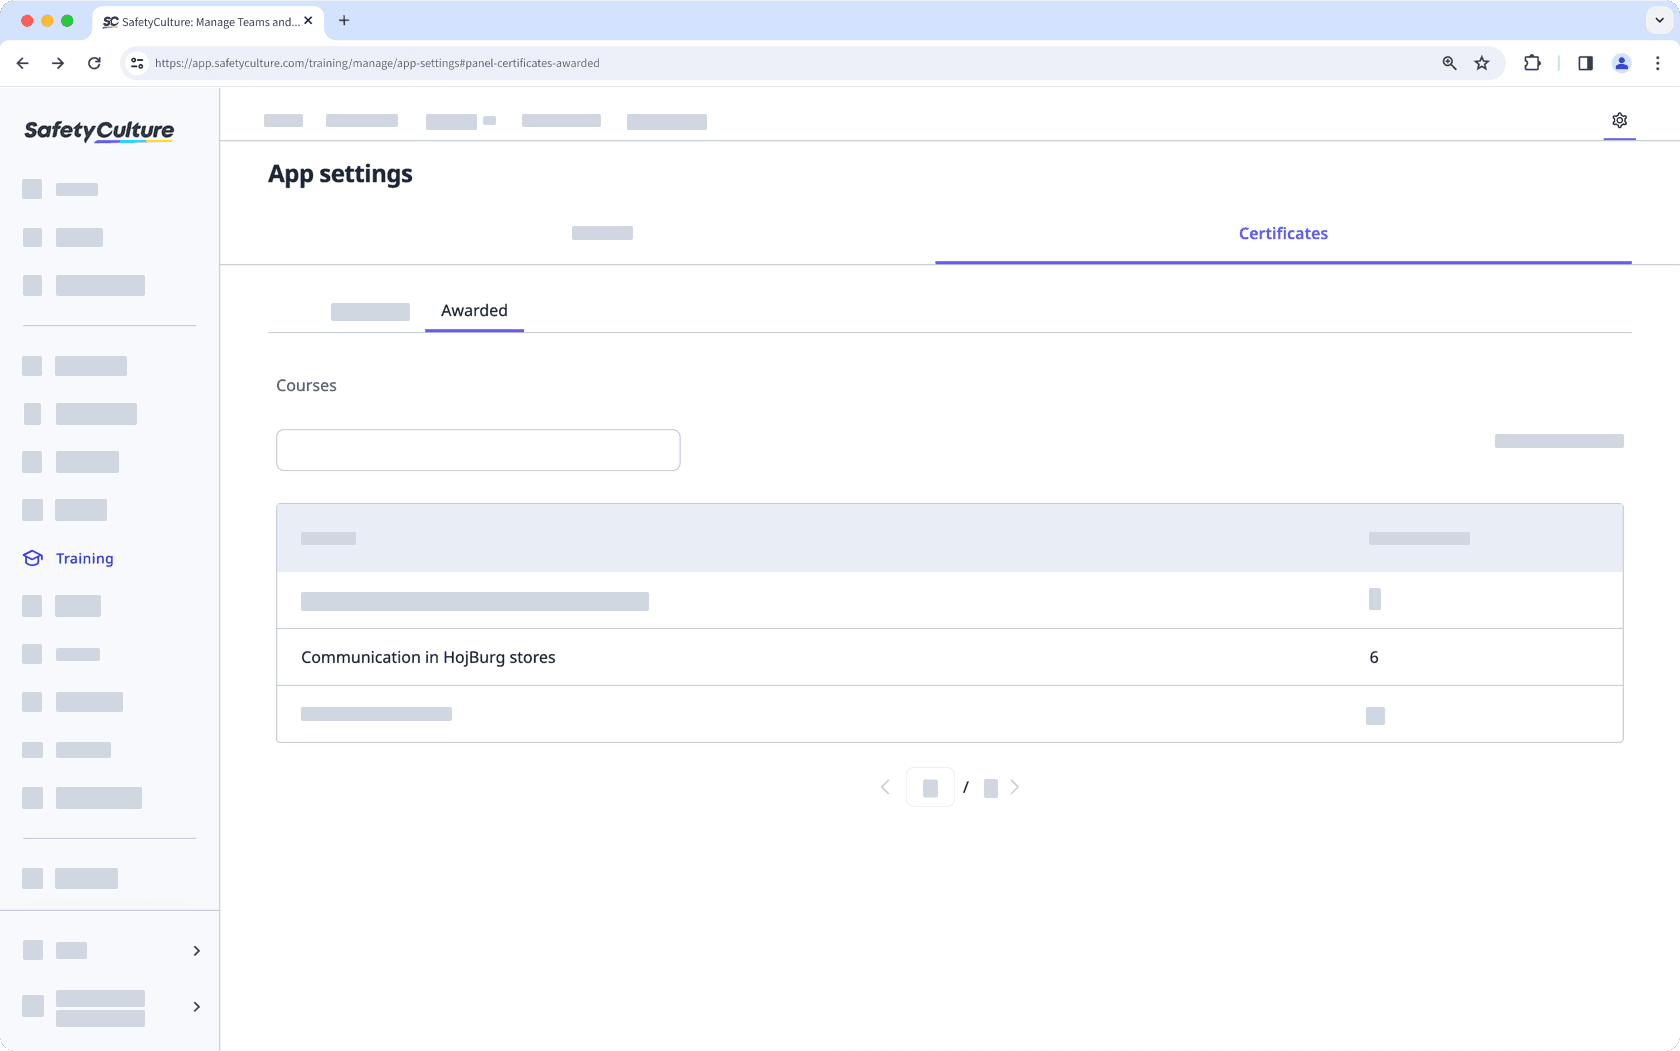Reload the page
The width and height of the screenshot is (1680, 1051).
94,63
